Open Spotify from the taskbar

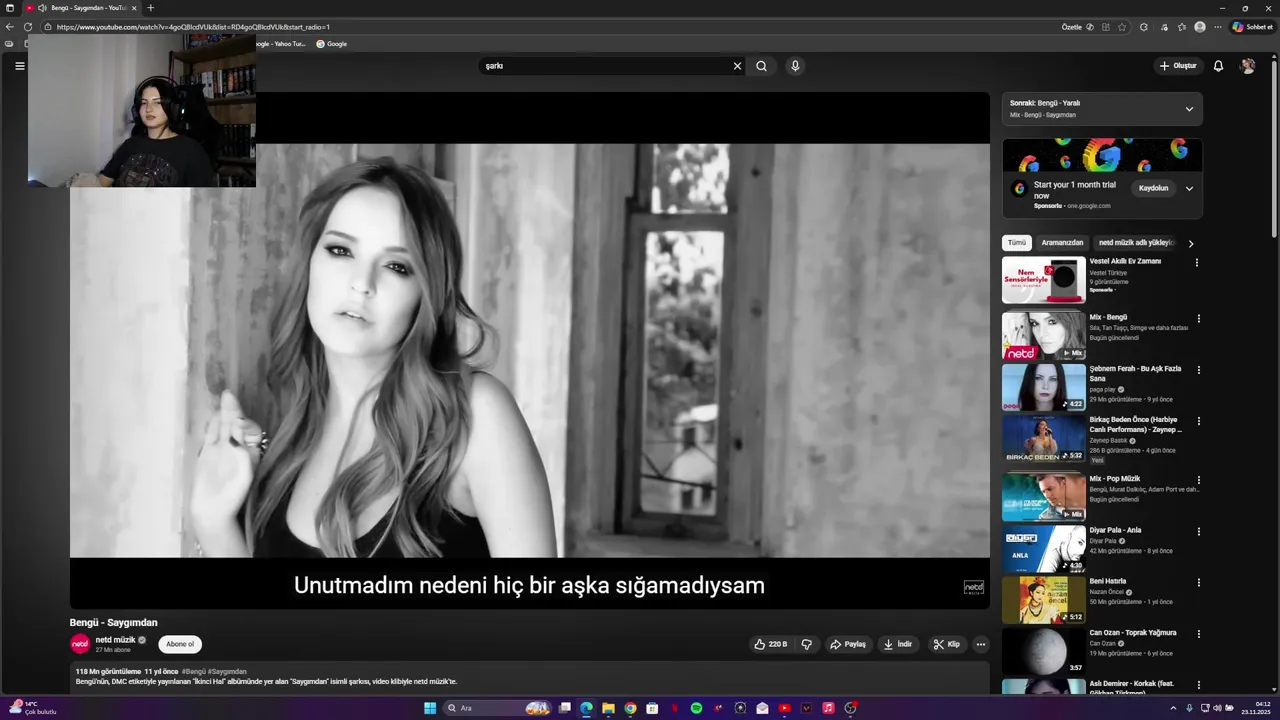pyautogui.click(x=696, y=708)
